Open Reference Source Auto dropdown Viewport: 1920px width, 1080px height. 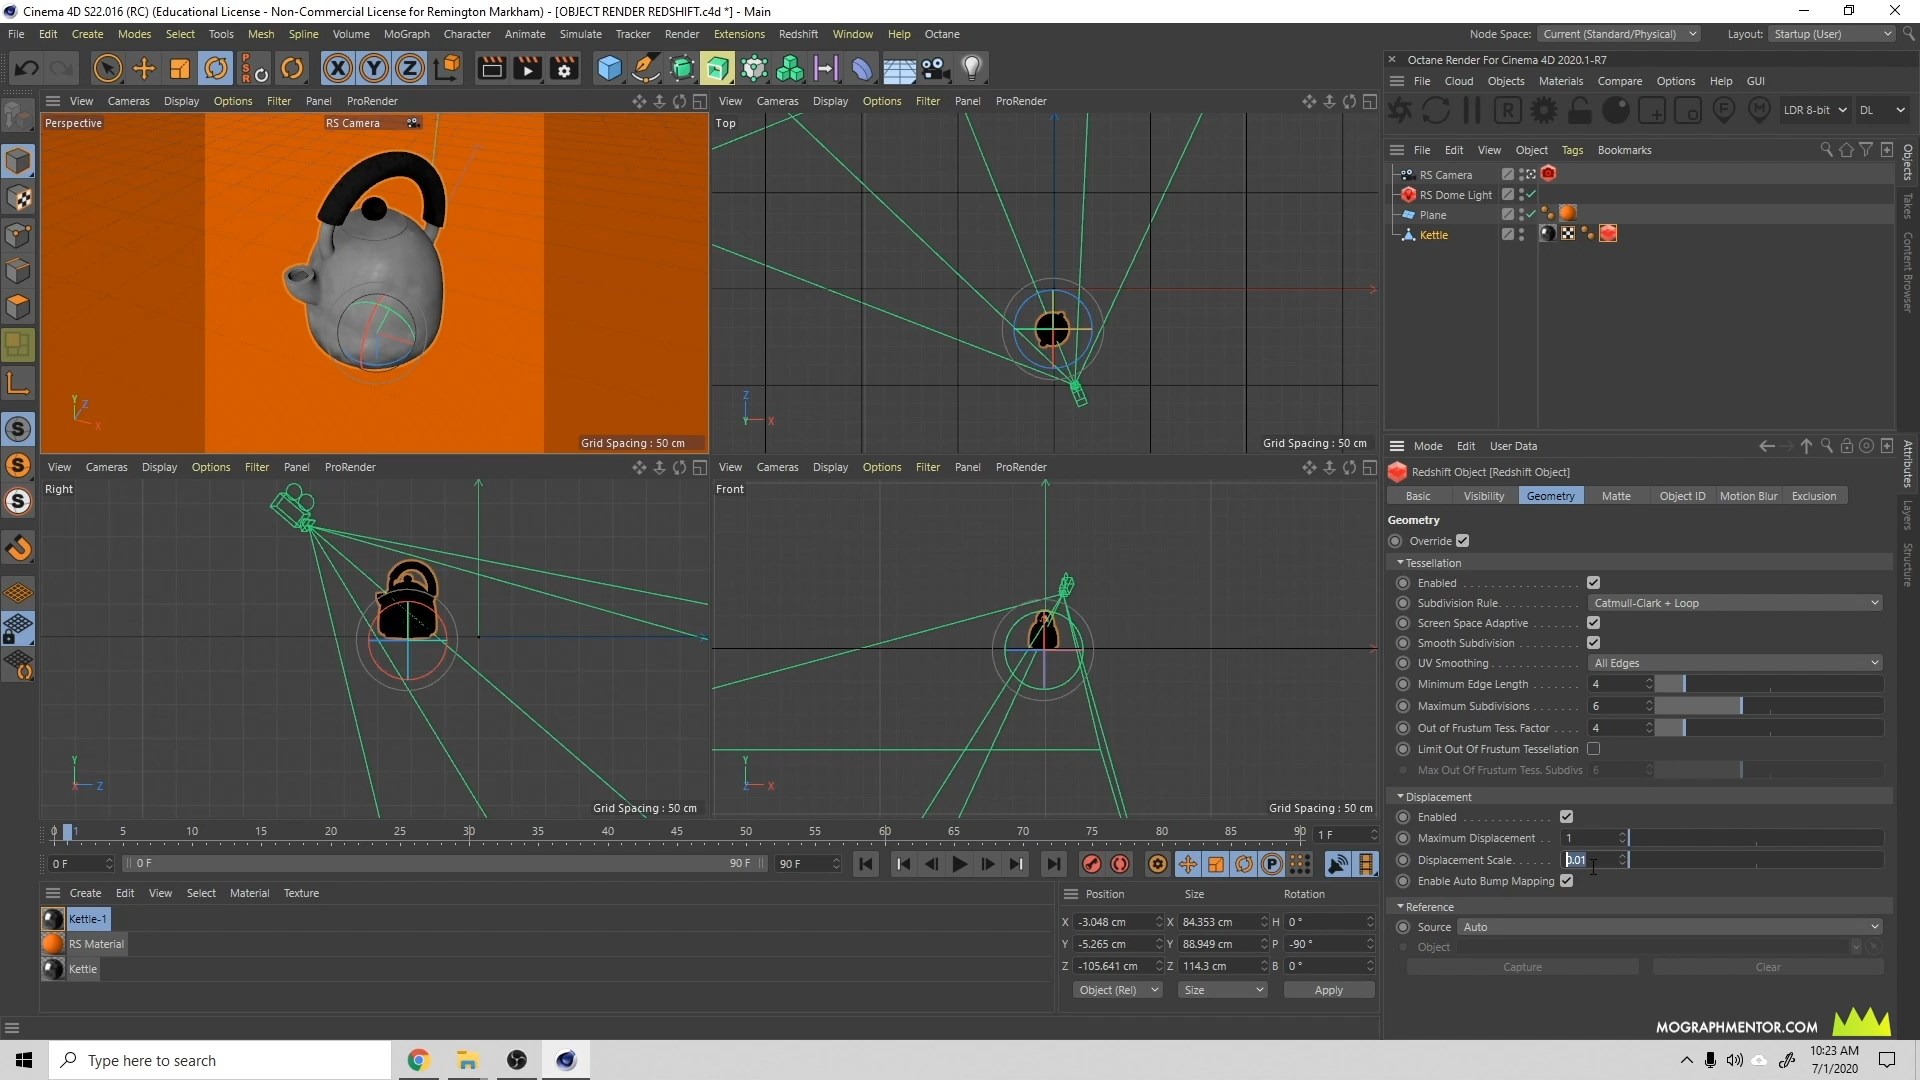(1670, 927)
